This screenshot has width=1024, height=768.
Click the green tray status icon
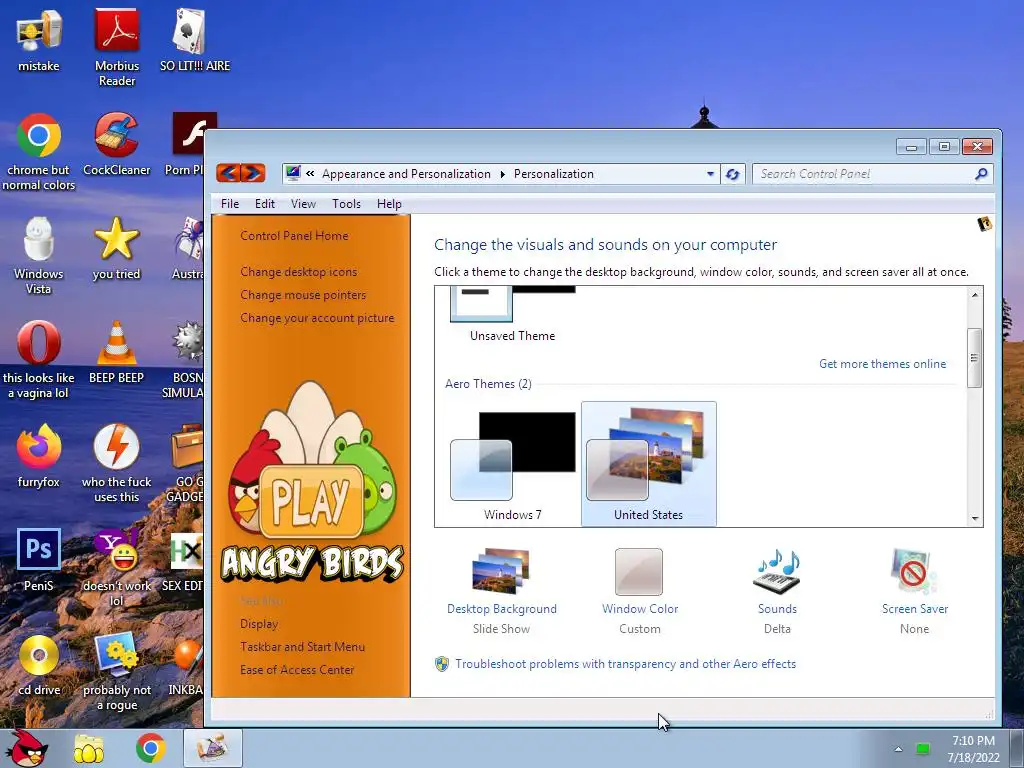tap(923, 749)
